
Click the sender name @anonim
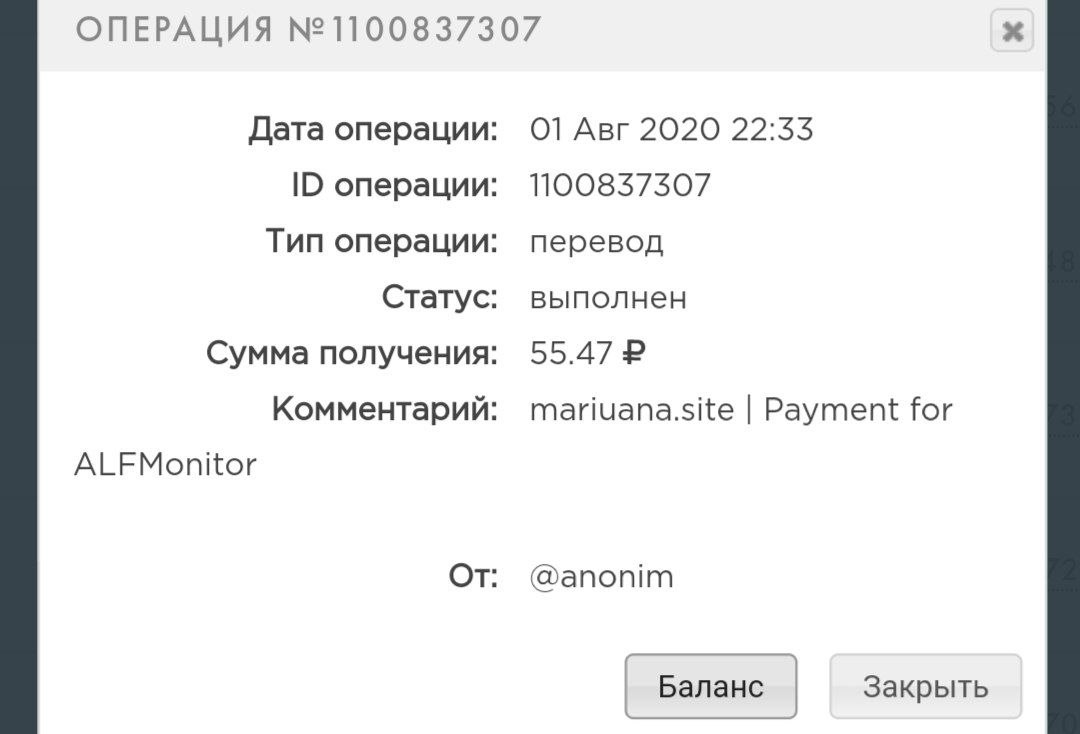[x=601, y=577]
